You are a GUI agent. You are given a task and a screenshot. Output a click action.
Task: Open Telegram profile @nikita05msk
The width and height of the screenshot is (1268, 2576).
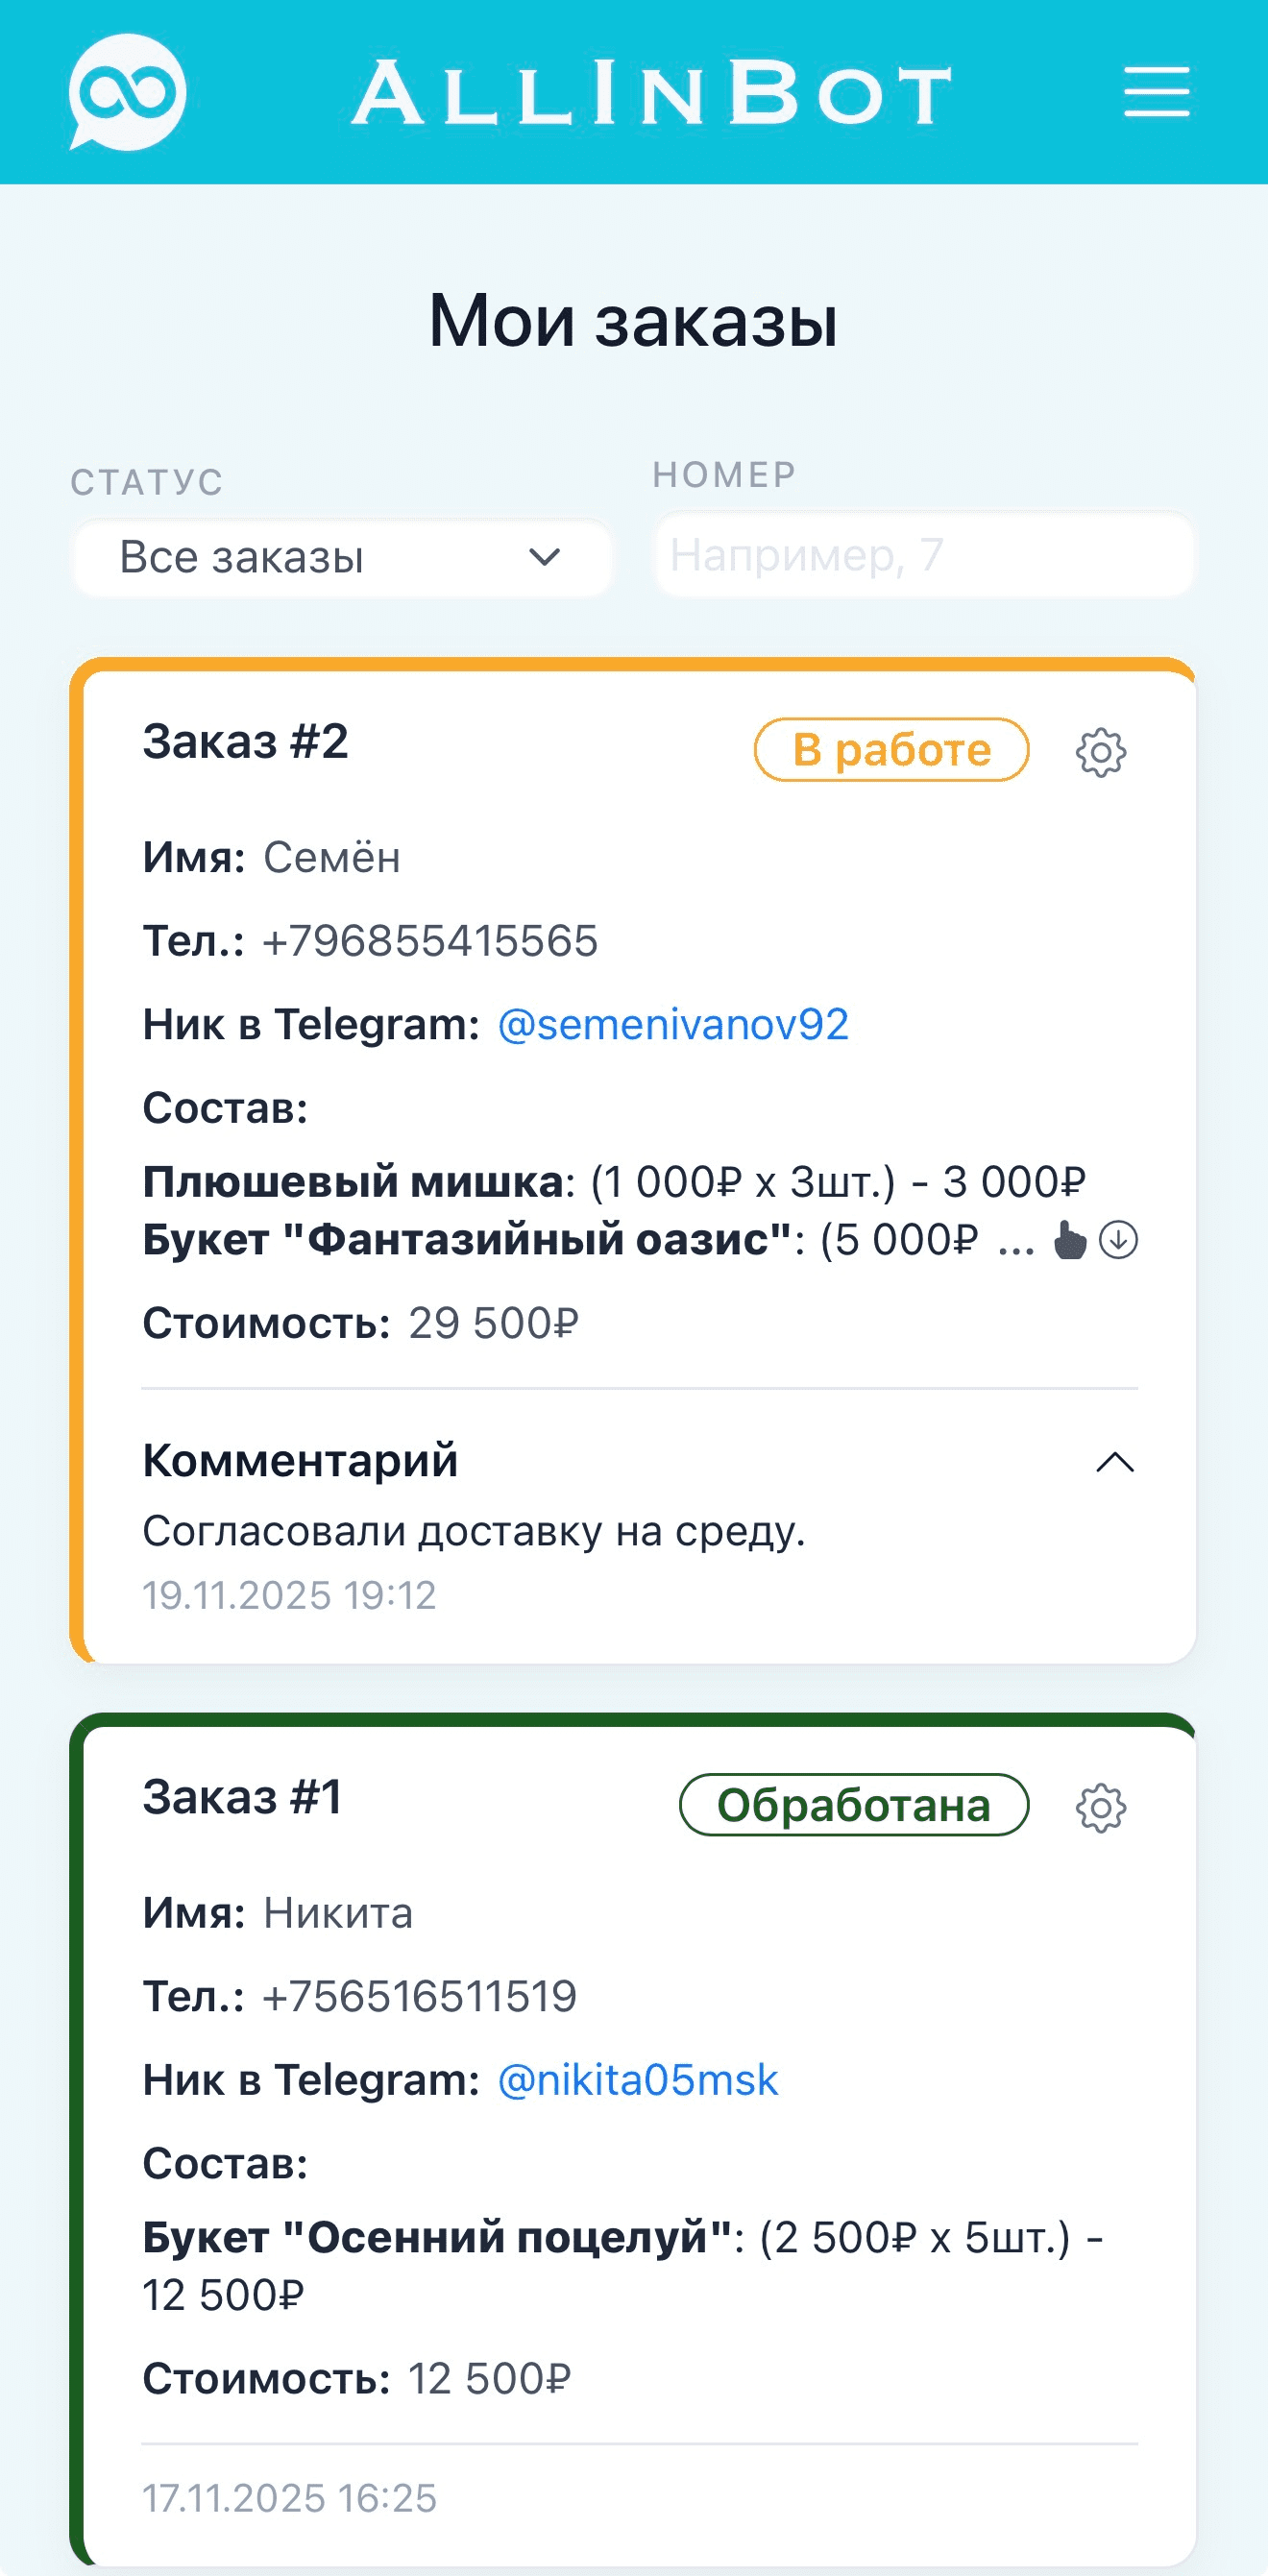coord(638,2080)
